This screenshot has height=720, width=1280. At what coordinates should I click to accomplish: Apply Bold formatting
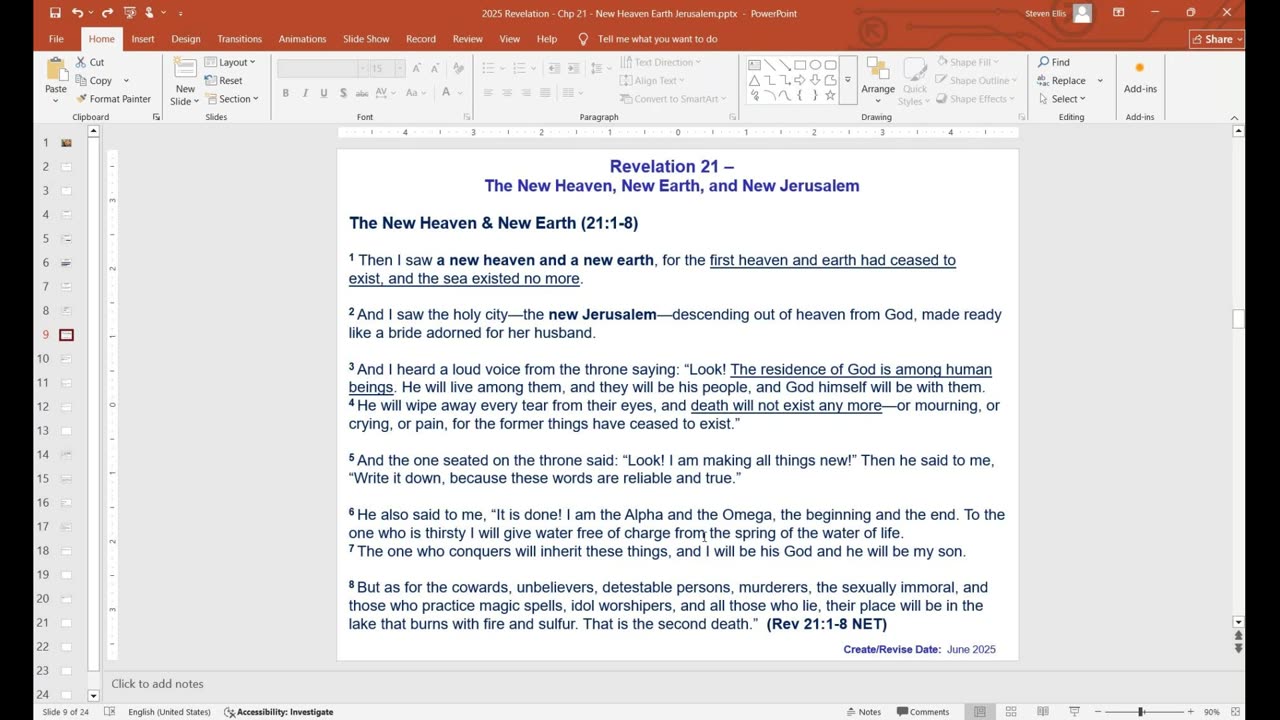pos(285,93)
